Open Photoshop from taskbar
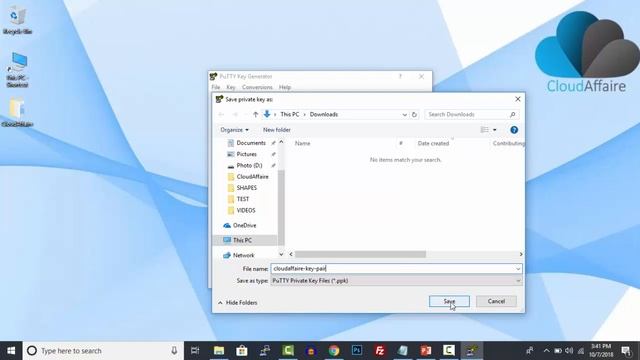 [357, 351]
